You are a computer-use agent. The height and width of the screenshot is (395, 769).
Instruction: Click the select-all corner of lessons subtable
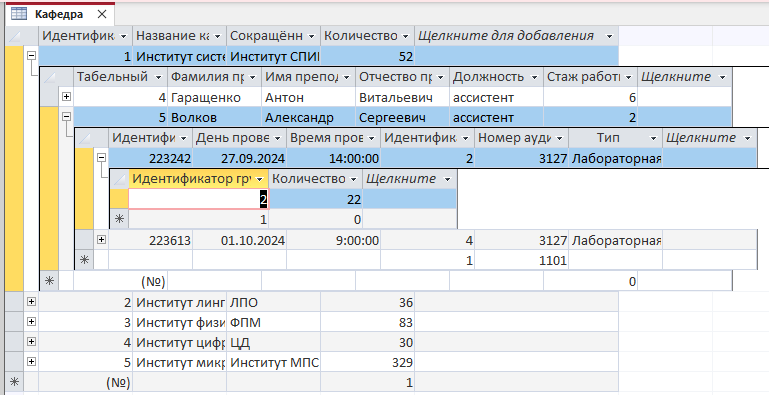click(x=84, y=138)
